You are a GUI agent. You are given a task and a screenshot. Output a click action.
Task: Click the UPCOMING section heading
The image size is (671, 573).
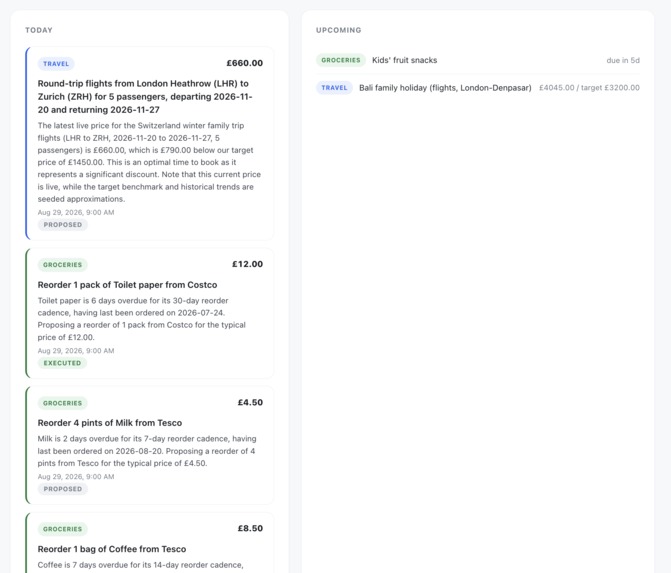point(338,30)
